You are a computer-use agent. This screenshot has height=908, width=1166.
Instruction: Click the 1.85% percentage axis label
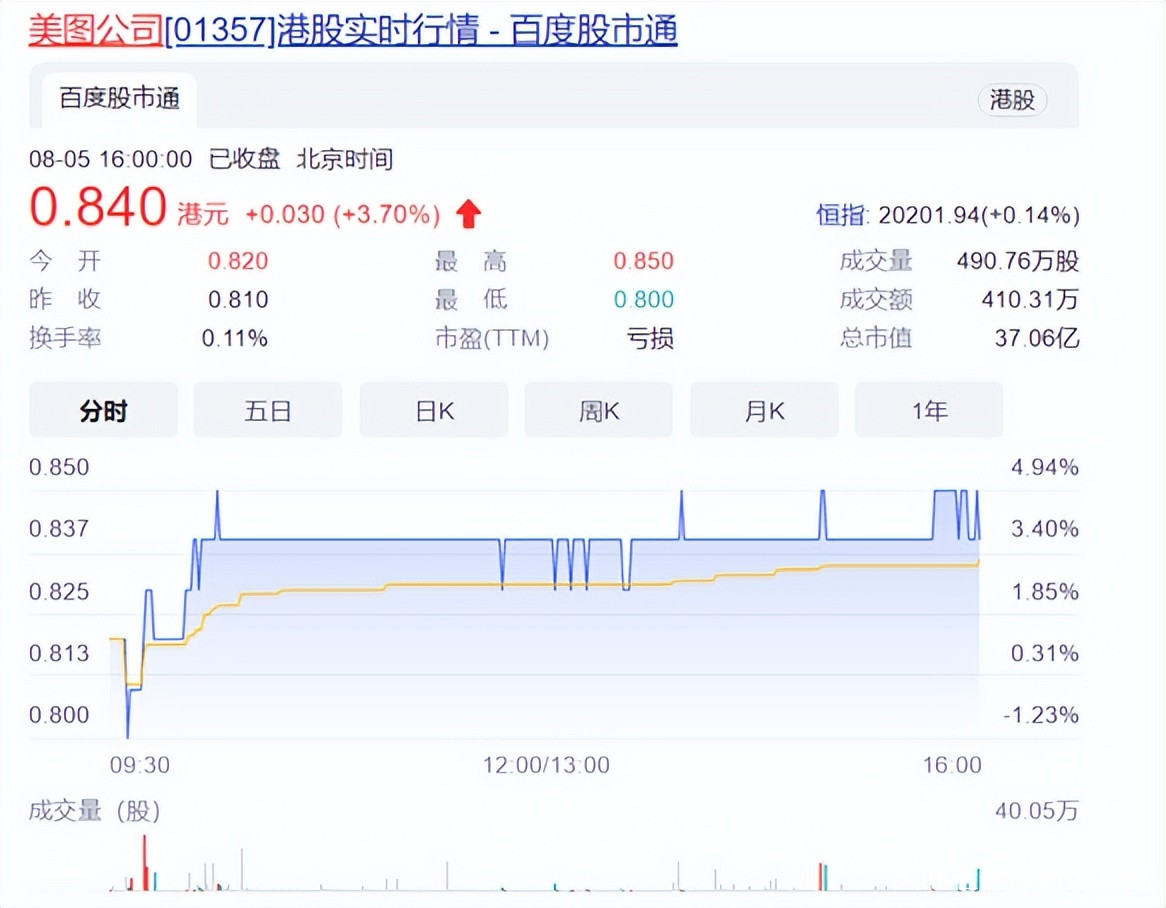pyautogui.click(x=1045, y=592)
